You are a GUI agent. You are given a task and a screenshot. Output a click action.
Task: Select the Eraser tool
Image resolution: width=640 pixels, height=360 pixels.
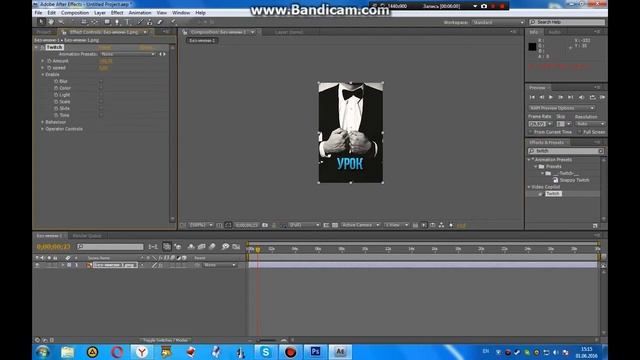pyautogui.click(x=160, y=22)
